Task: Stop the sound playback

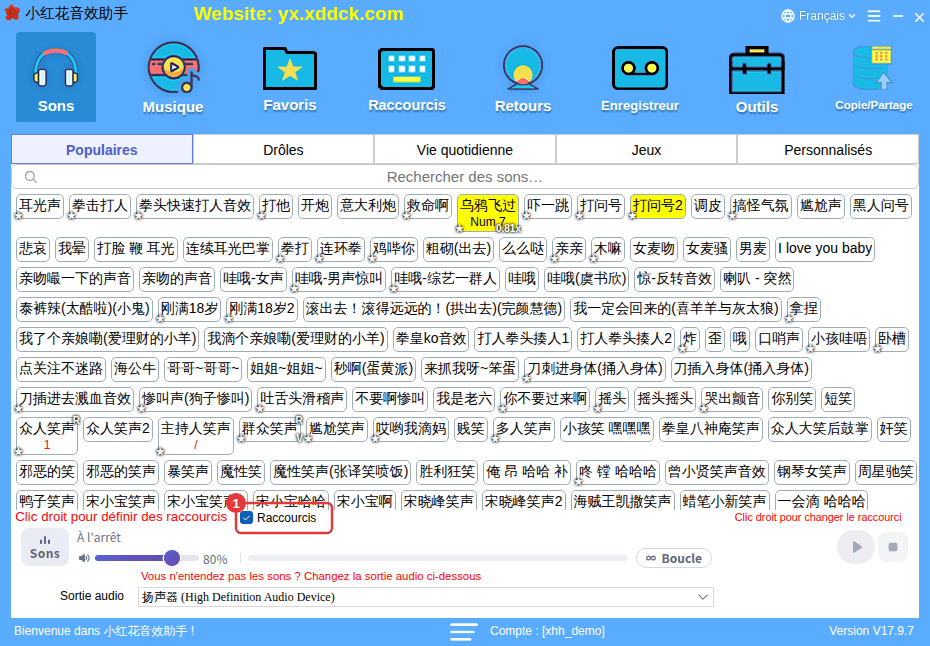Action: point(893,547)
